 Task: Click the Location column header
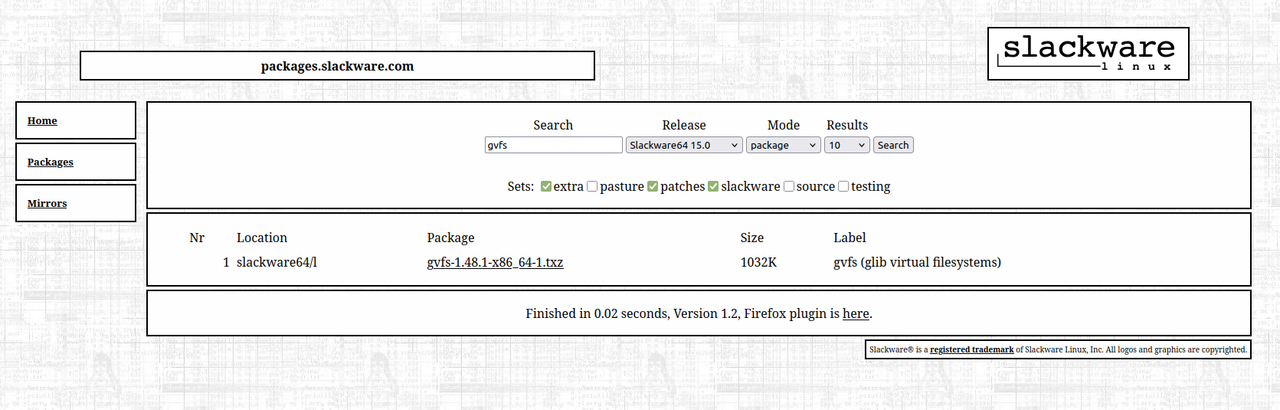pos(262,238)
